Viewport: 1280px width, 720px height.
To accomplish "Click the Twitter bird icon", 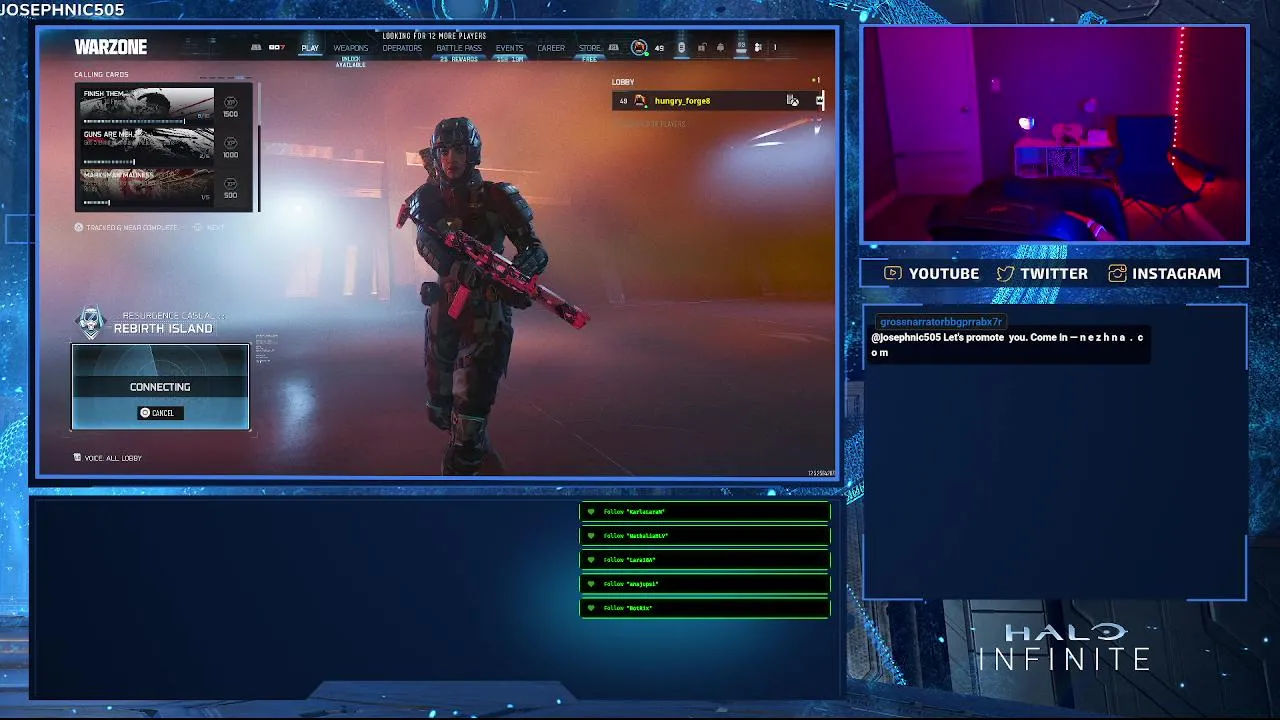I will 1005,273.
